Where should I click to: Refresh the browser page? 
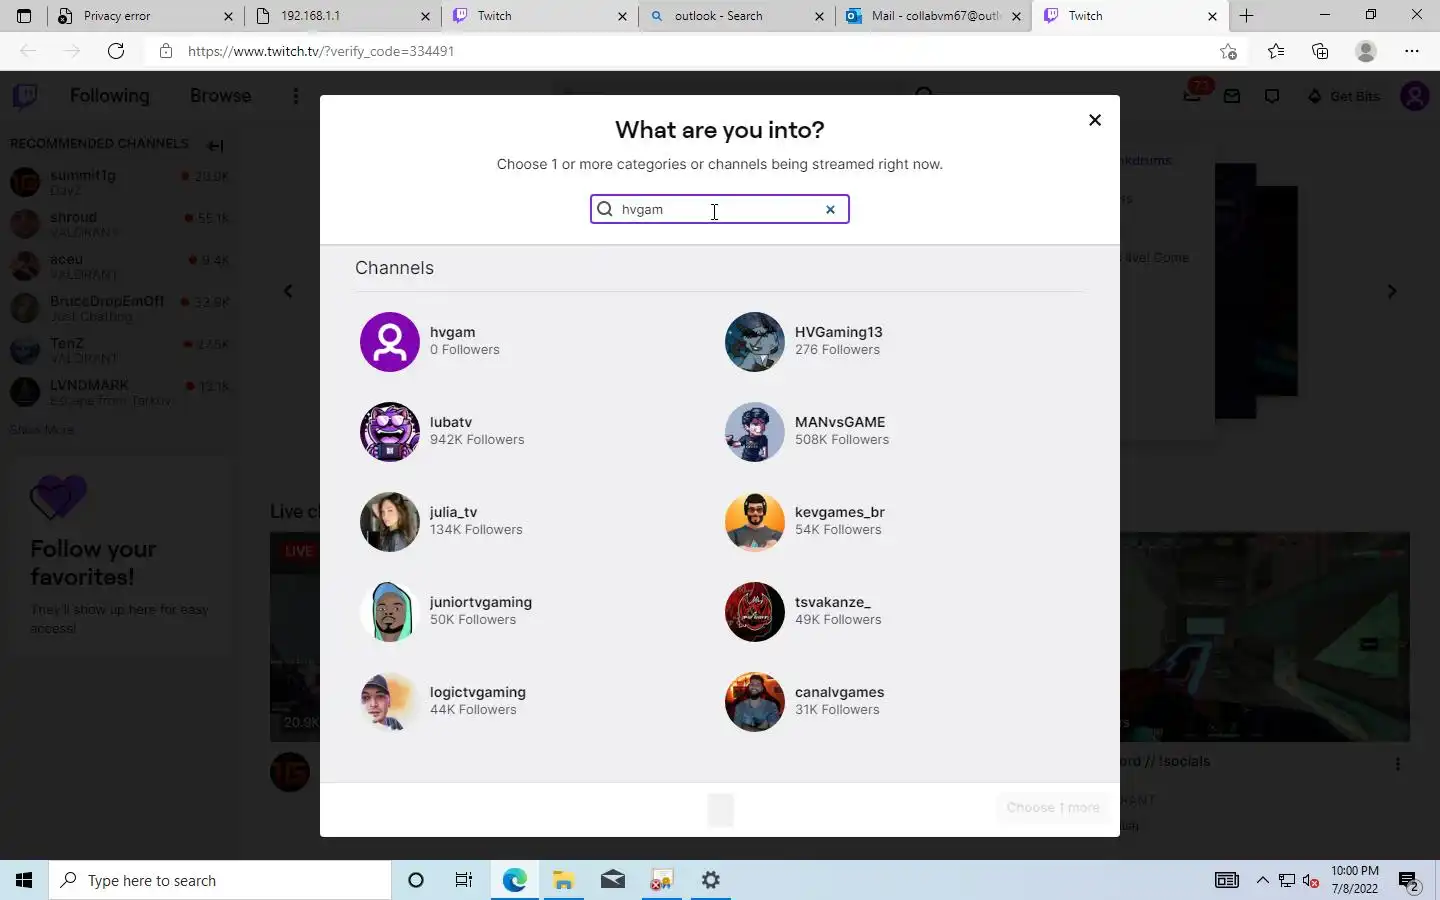point(116,51)
